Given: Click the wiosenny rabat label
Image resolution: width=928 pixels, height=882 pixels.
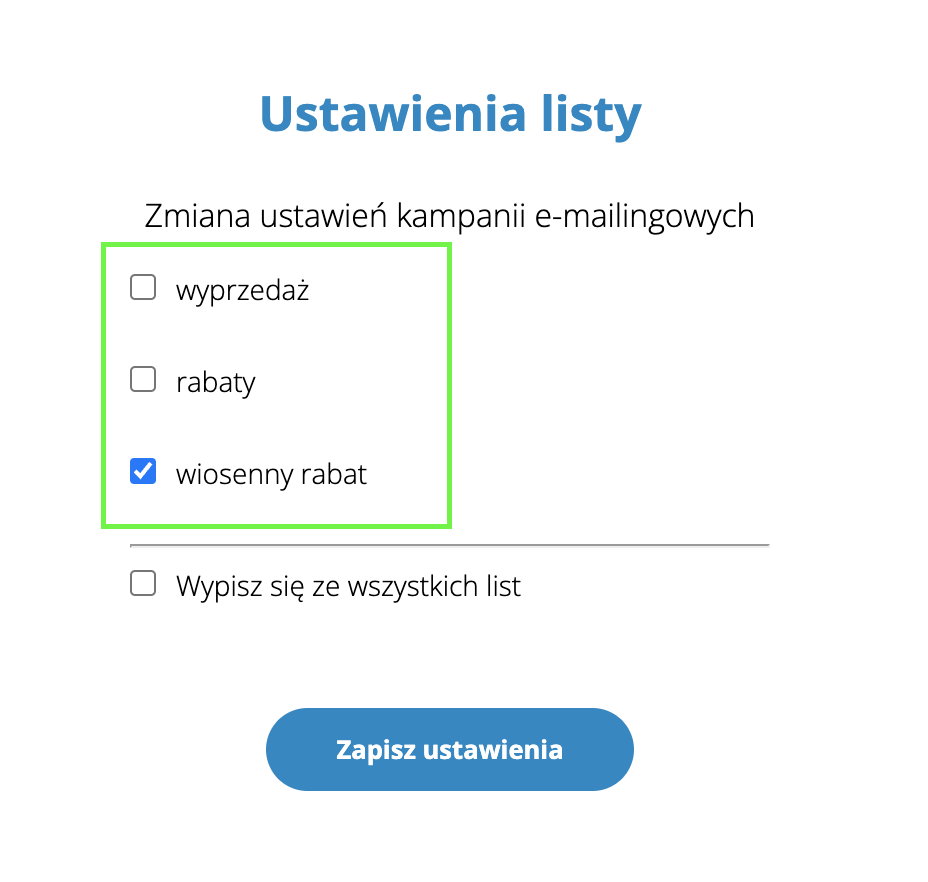Looking at the screenshot, I should pos(269,474).
